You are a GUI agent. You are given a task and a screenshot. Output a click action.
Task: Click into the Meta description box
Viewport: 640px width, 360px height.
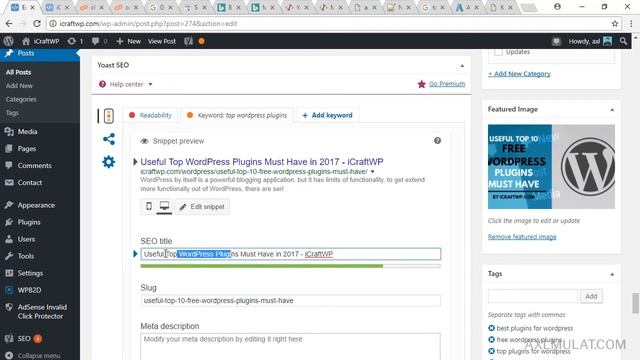click(291, 347)
